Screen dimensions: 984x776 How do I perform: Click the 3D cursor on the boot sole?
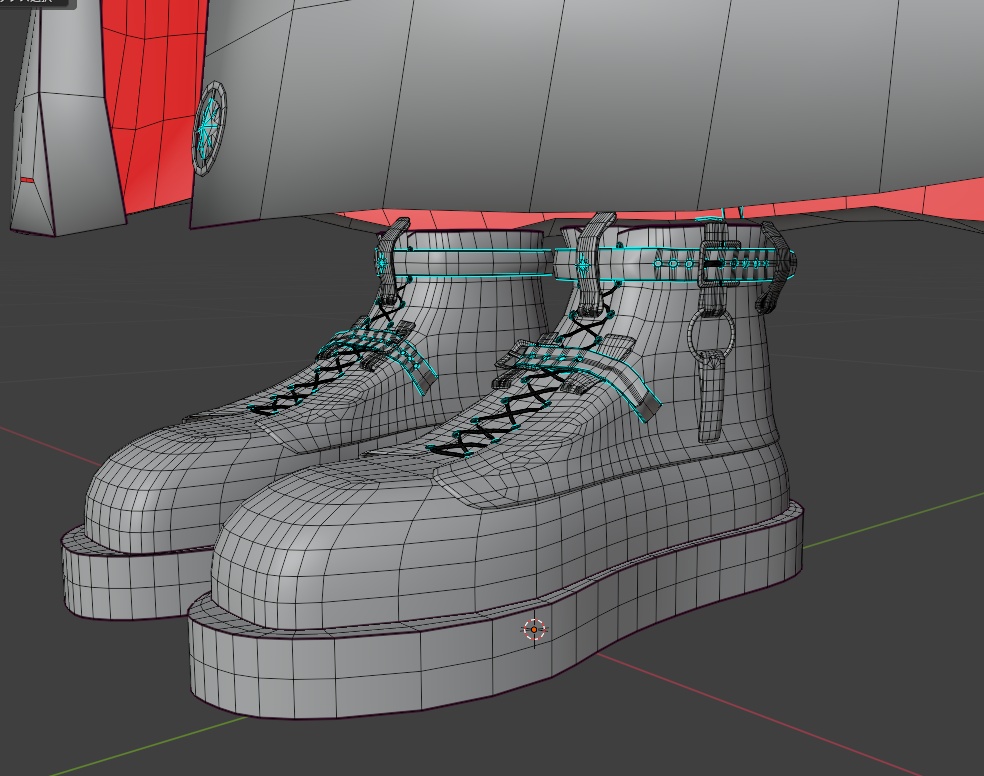[x=534, y=629]
